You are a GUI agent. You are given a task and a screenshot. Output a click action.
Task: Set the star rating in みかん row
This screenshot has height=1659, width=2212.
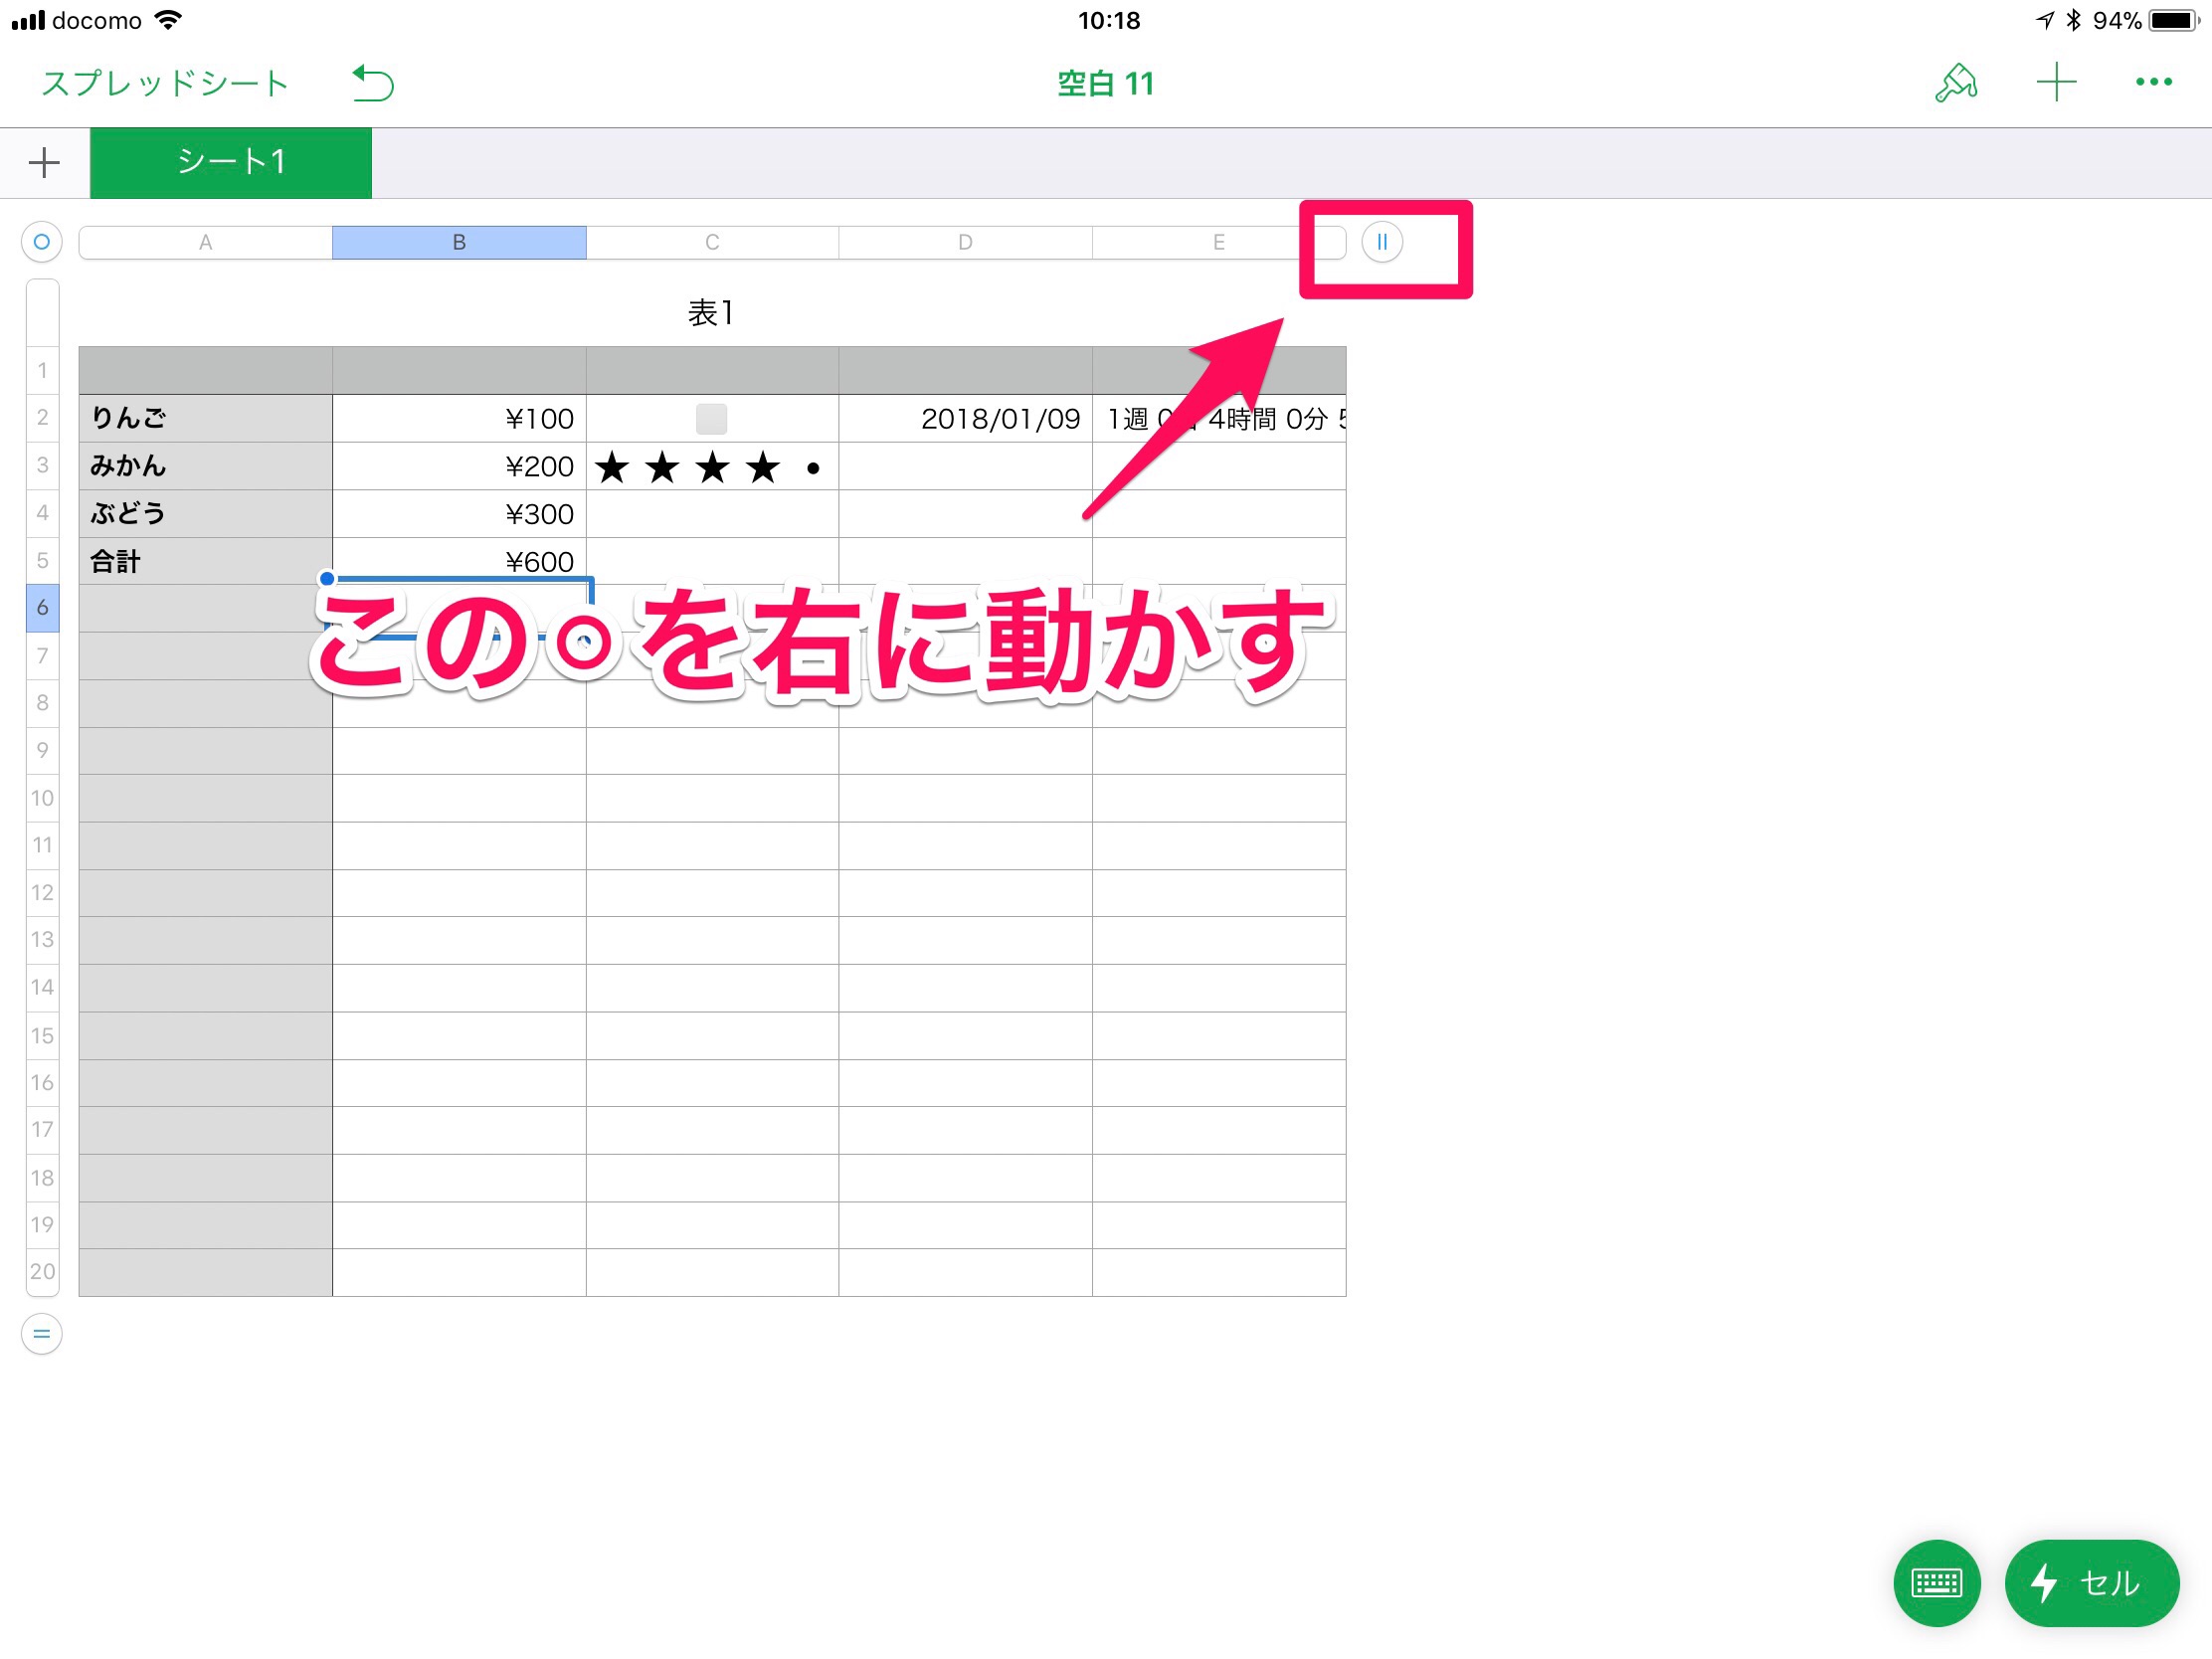pyautogui.click(x=711, y=467)
